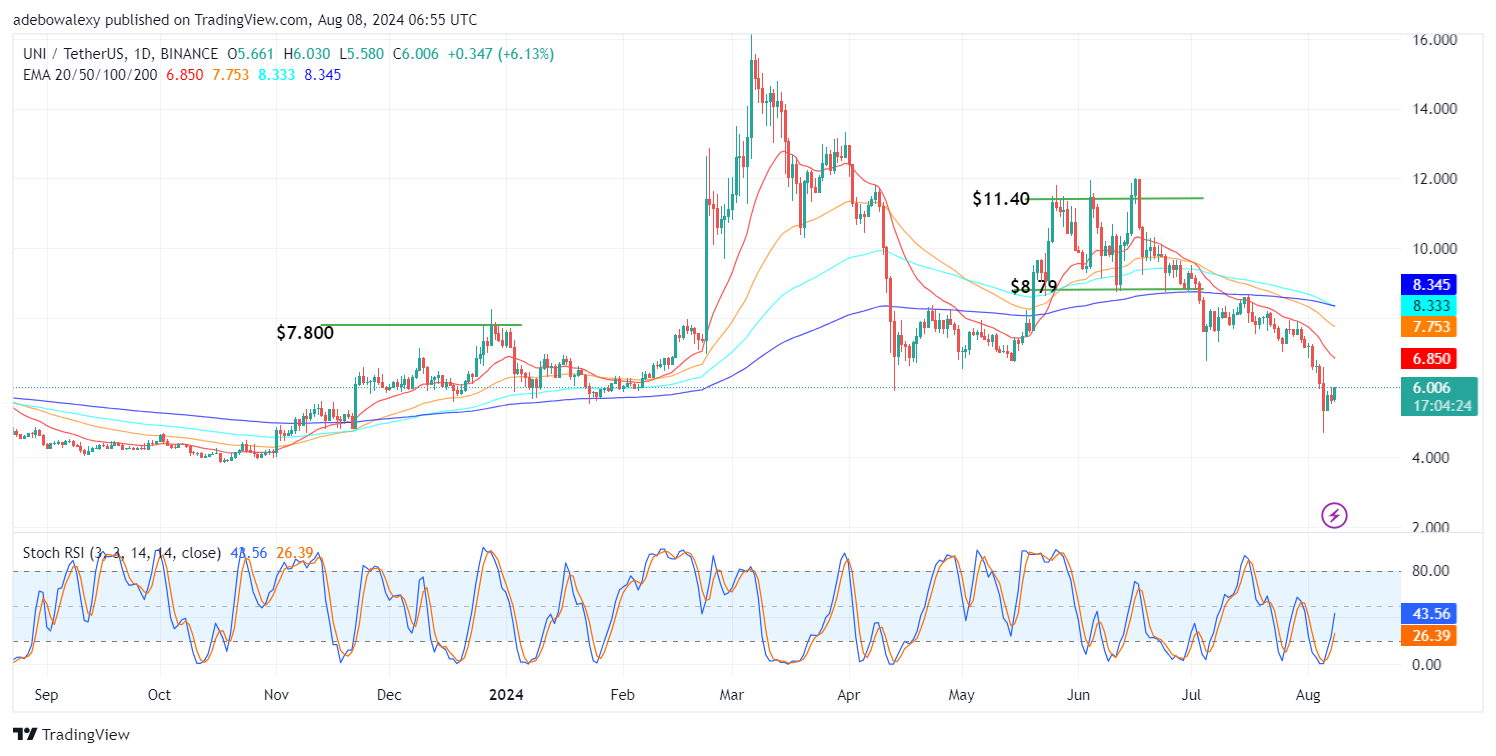Click the published-by header text
This screenshot has height=756, width=1496.
pyautogui.click(x=245, y=19)
